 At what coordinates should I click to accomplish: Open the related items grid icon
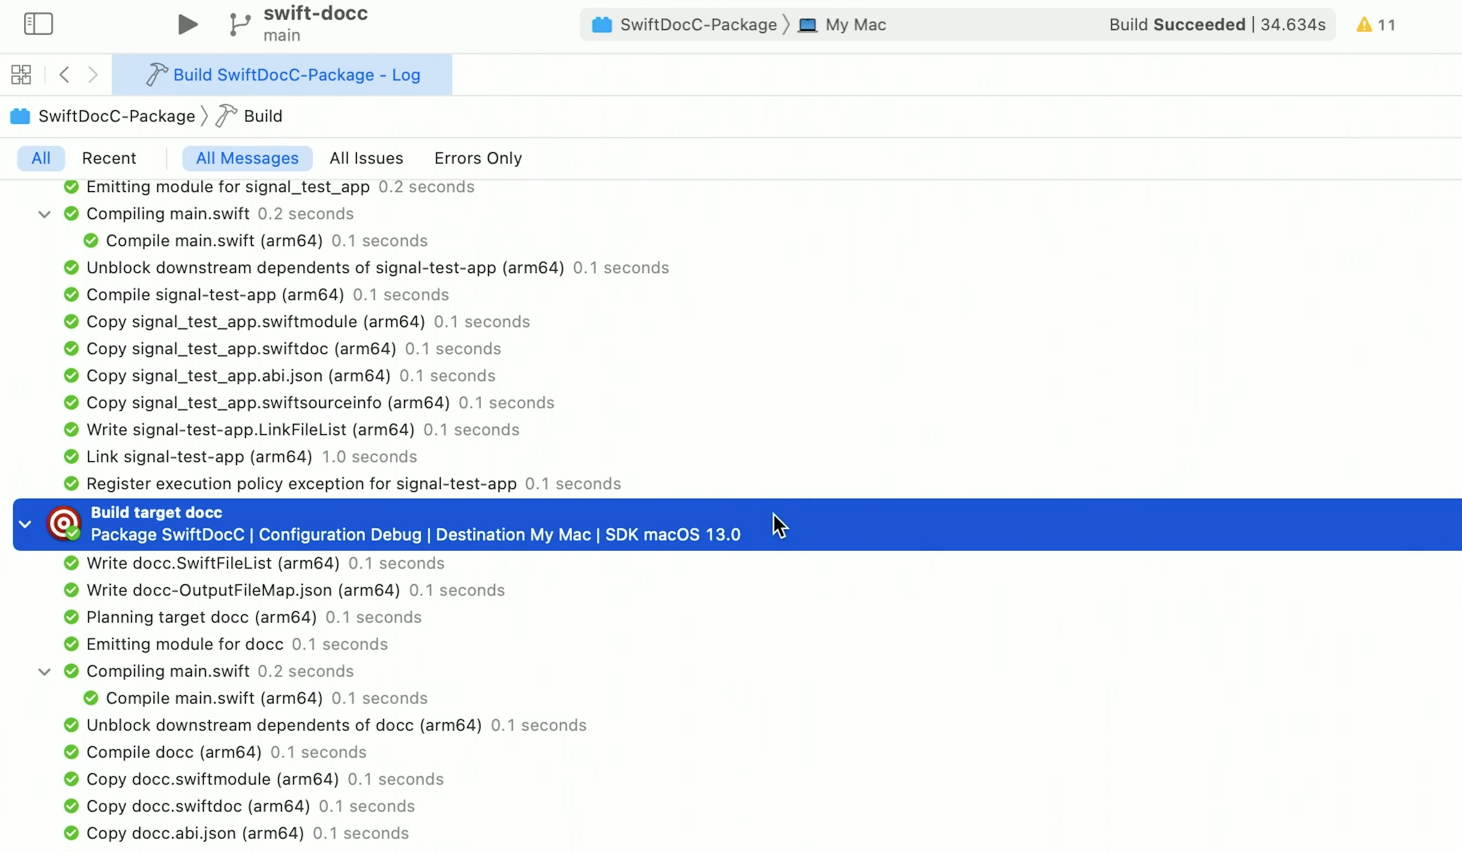21,75
